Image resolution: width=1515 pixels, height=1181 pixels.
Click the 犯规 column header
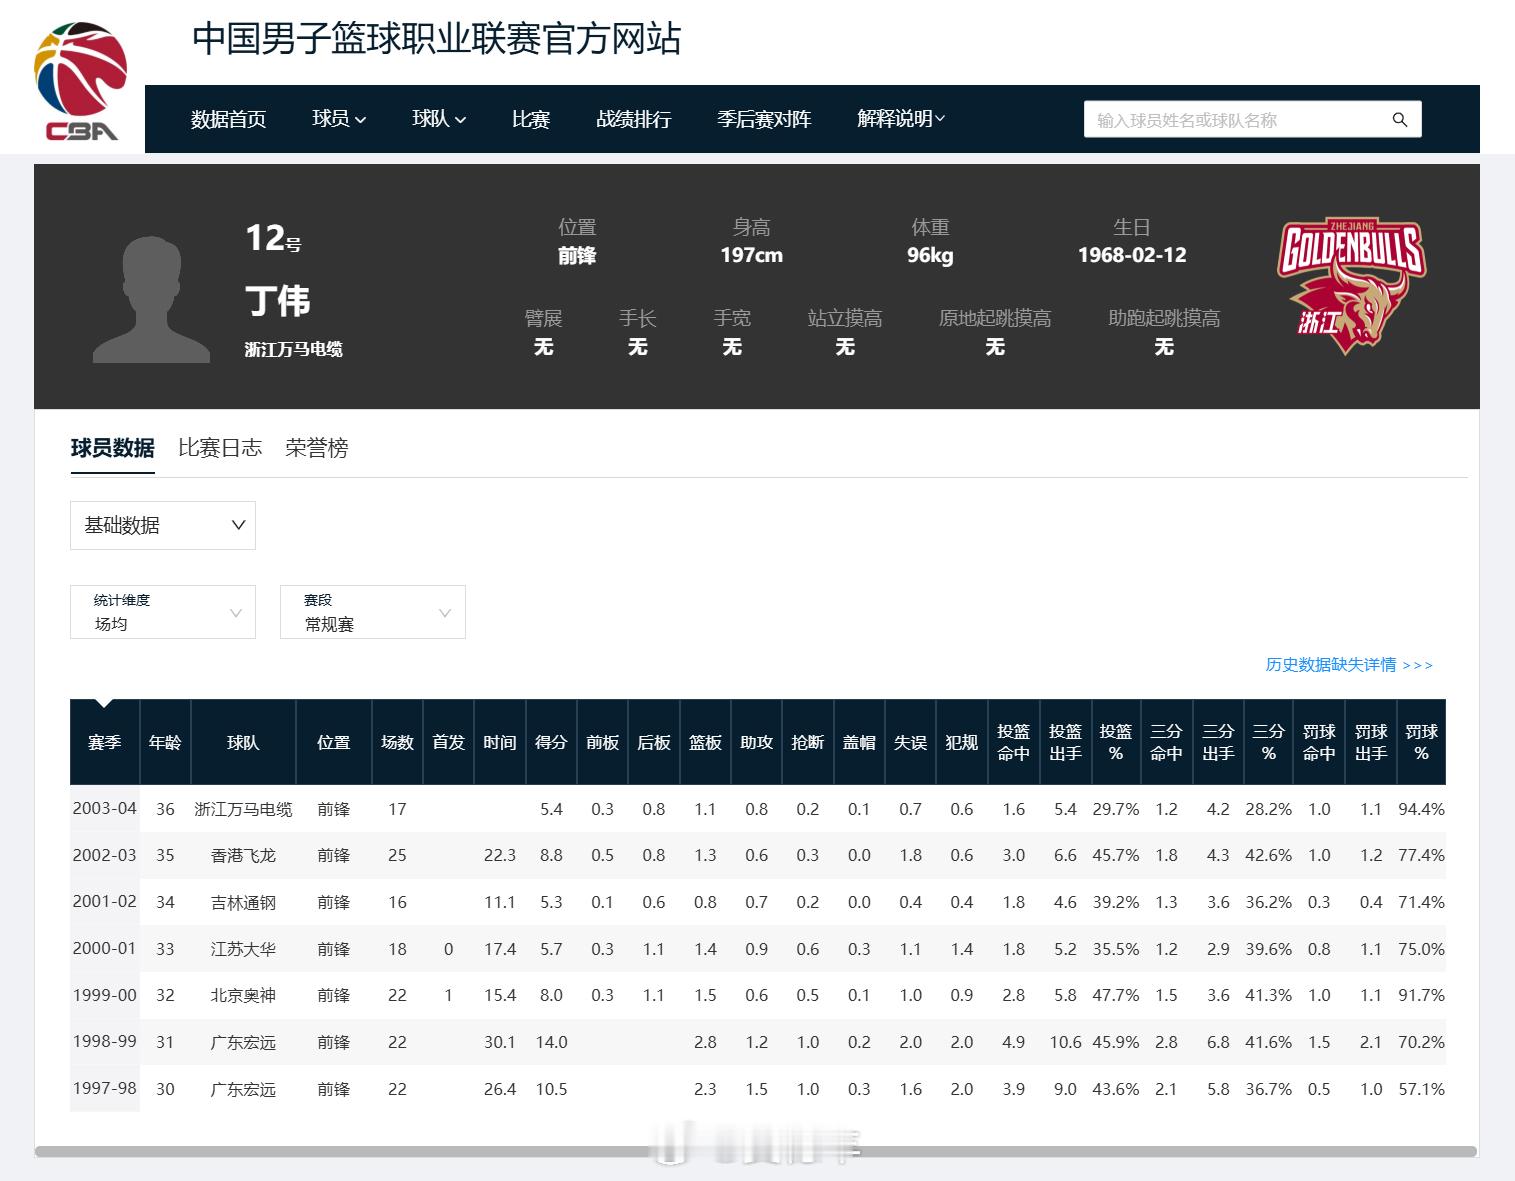pyautogui.click(x=961, y=742)
